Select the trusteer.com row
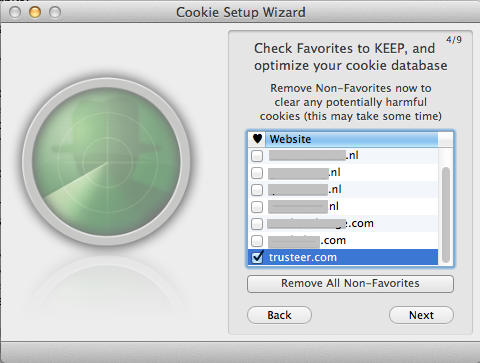 [x=343, y=257]
